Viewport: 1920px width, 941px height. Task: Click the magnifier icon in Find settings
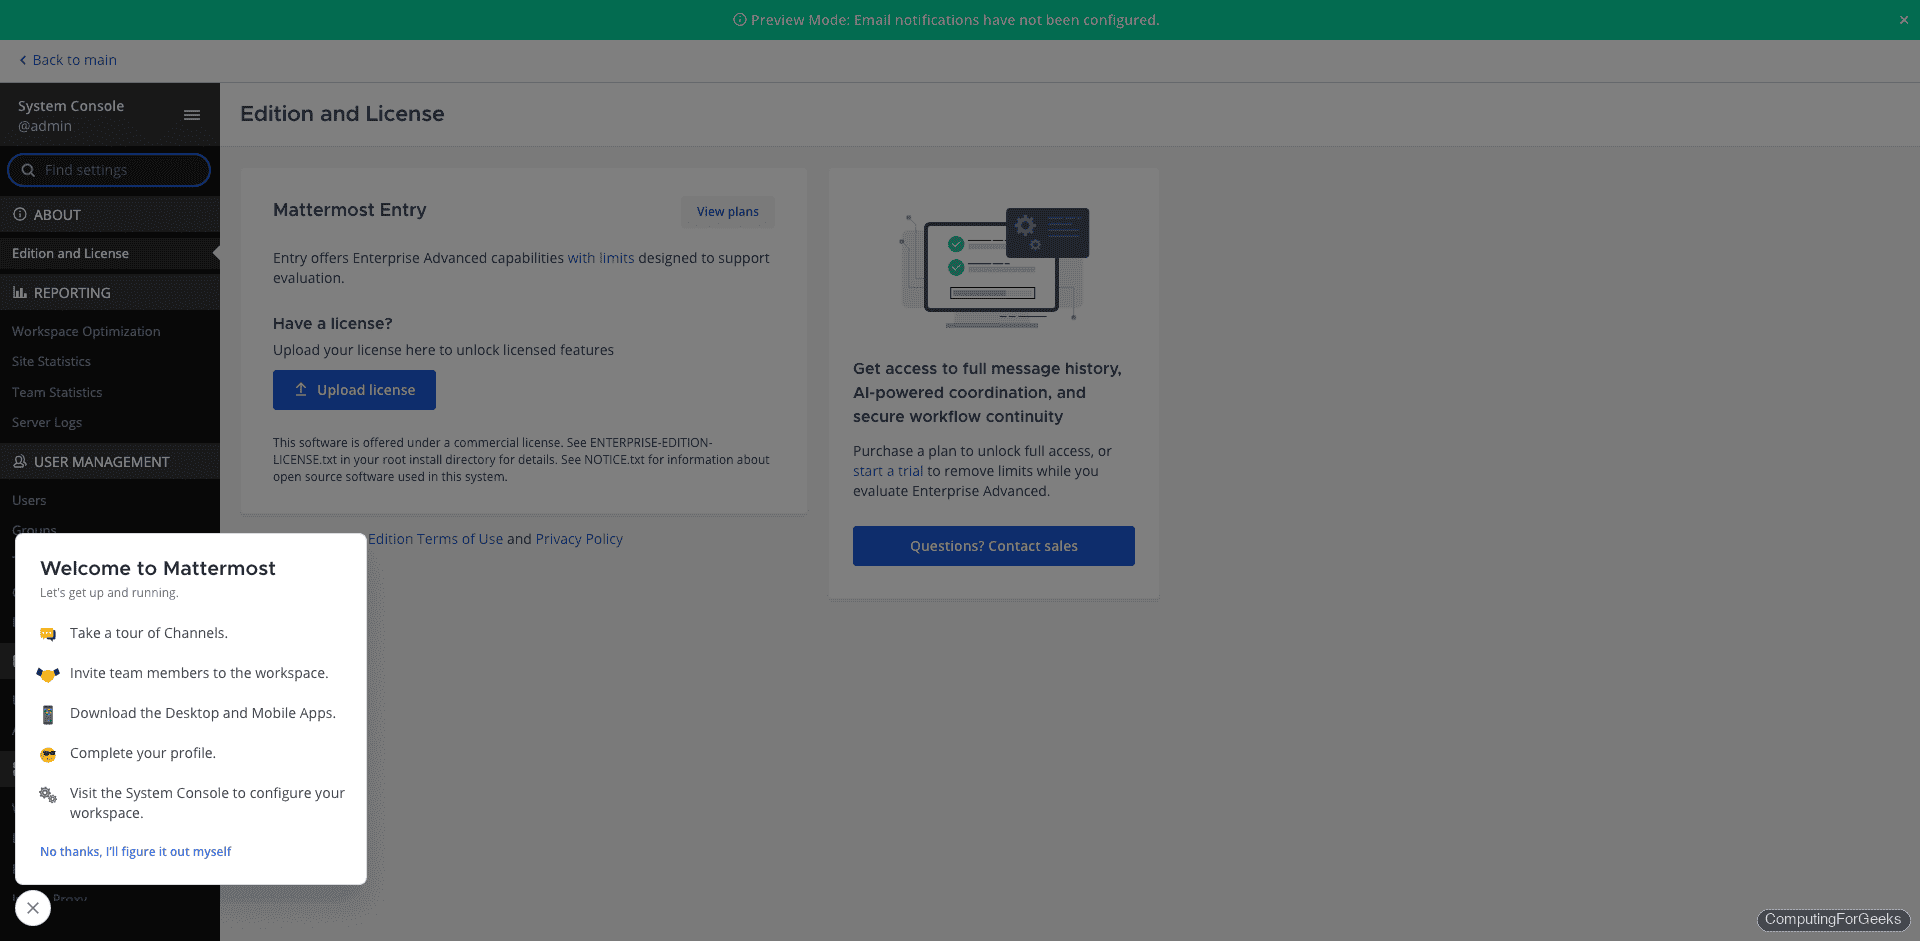click(x=28, y=170)
